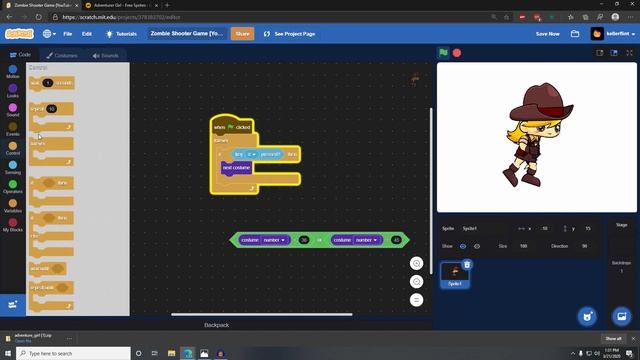Hide the sprite with crossed-eye toggle
The width and height of the screenshot is (640, 360).
click(477, 246)
